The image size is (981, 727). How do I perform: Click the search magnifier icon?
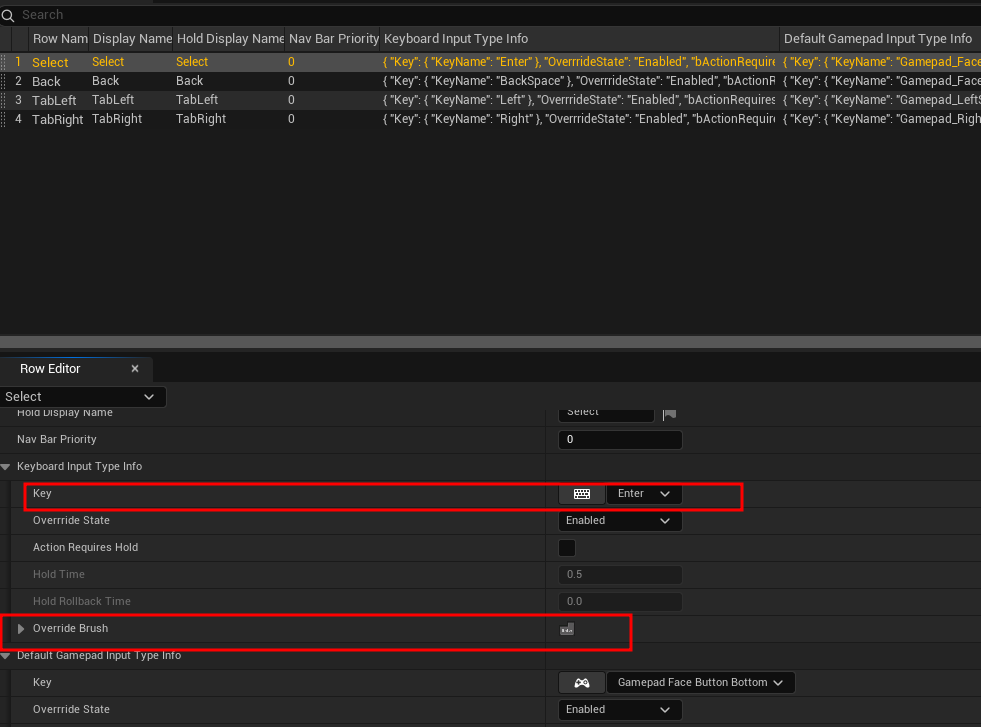(x=9, y=15)
